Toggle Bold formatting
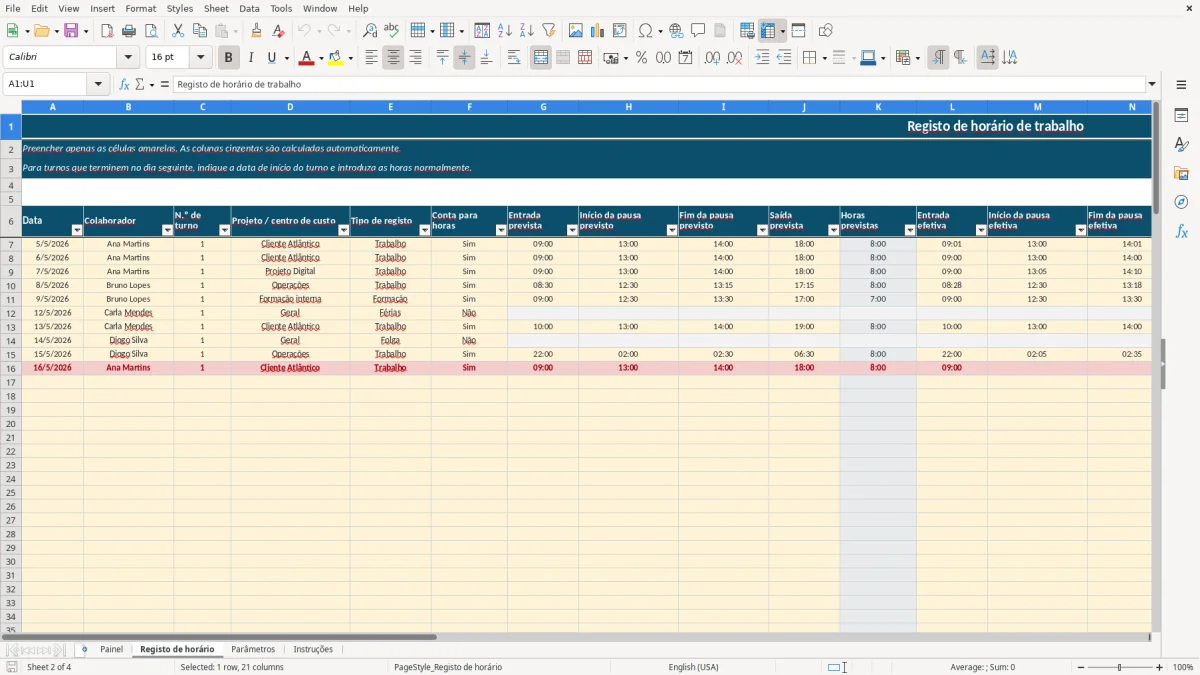 [229, 58]
